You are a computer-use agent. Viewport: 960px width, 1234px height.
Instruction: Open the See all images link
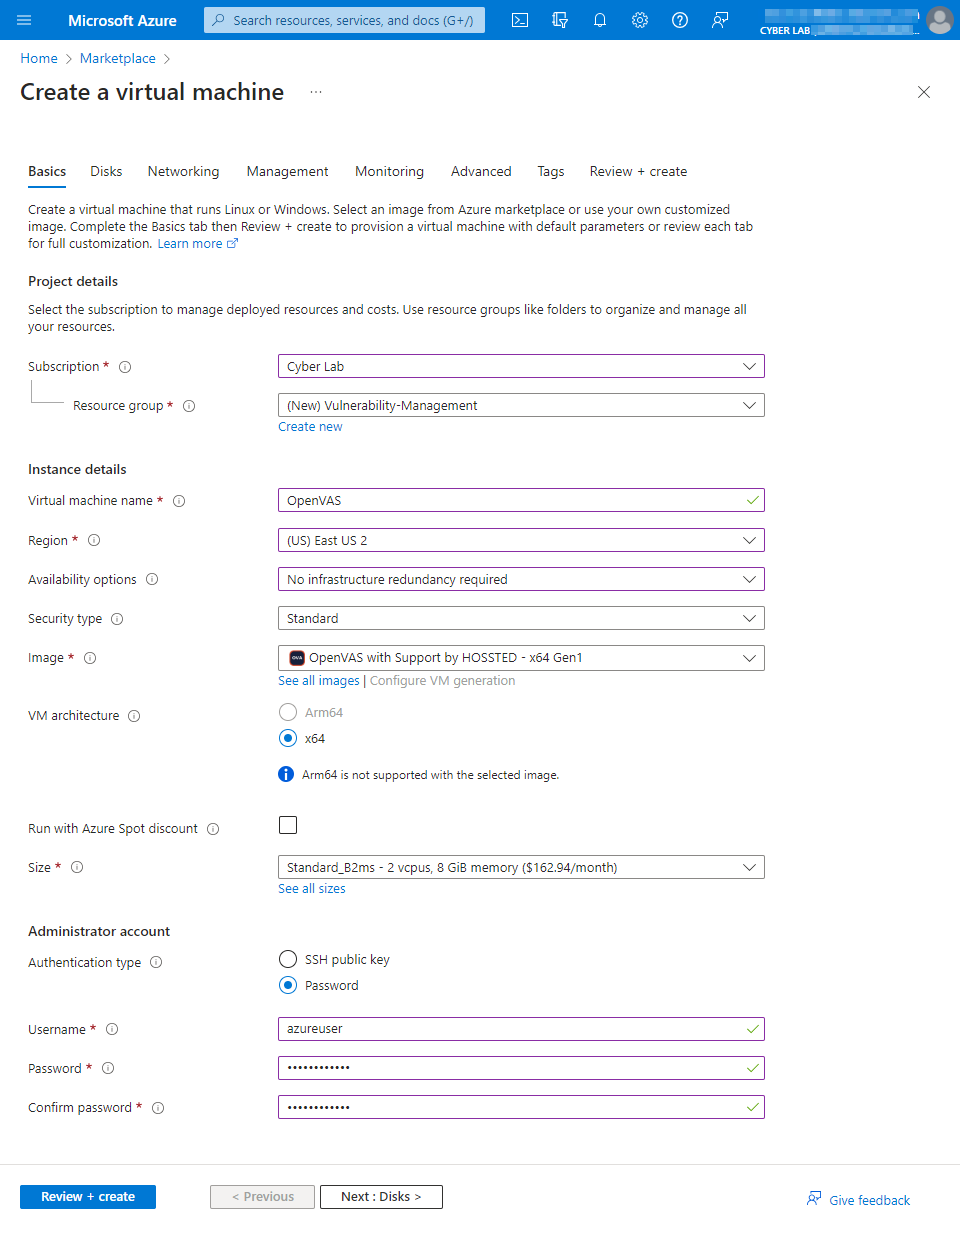point(319,681)
